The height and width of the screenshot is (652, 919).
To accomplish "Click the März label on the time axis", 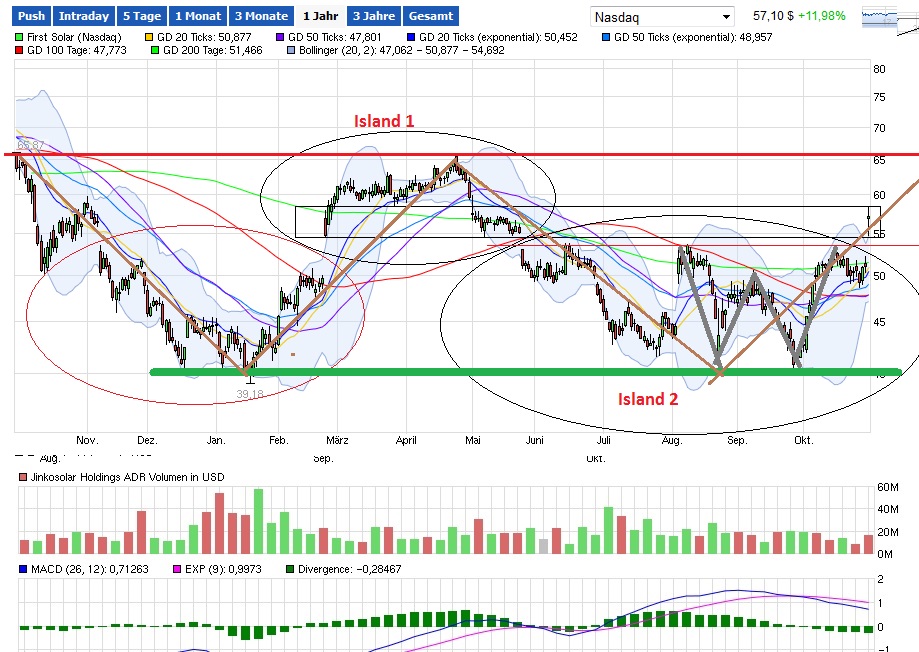I will click(337, 440).
